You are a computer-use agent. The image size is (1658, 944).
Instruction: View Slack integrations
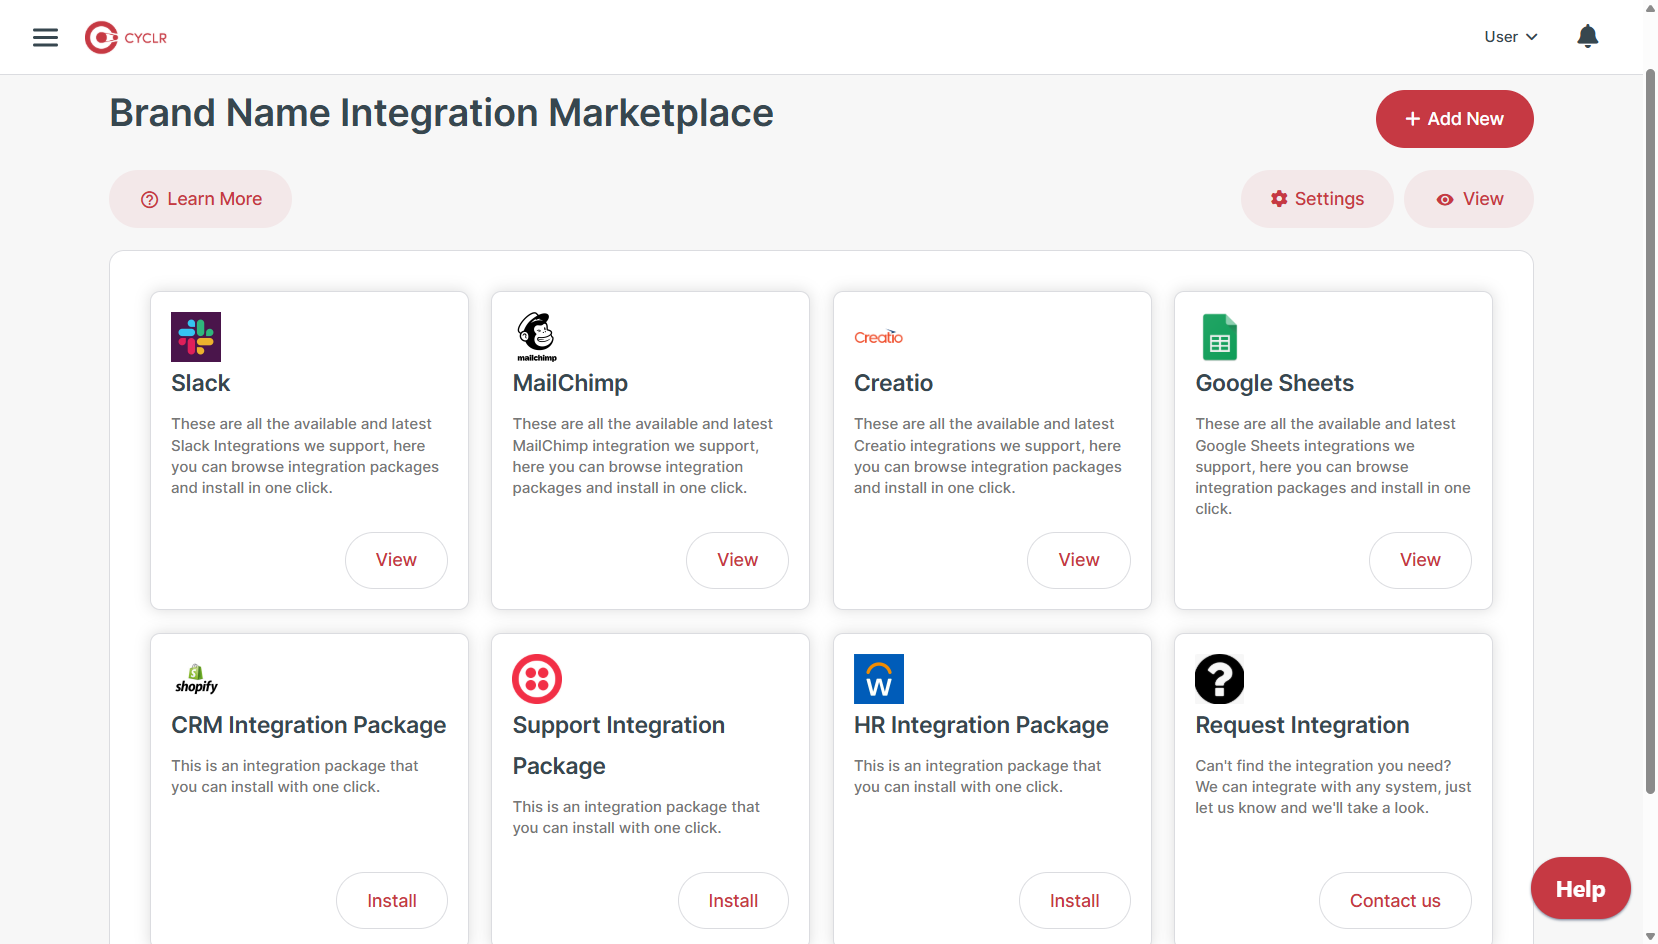[396, 560]
